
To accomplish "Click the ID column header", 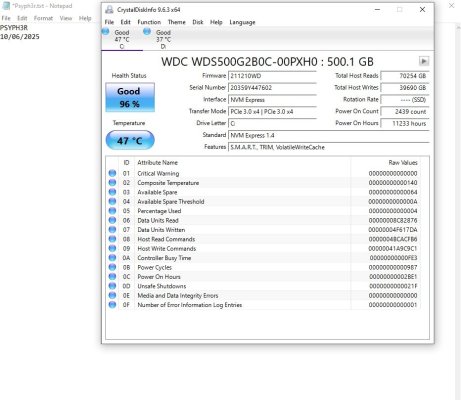I will click(126, 163).
